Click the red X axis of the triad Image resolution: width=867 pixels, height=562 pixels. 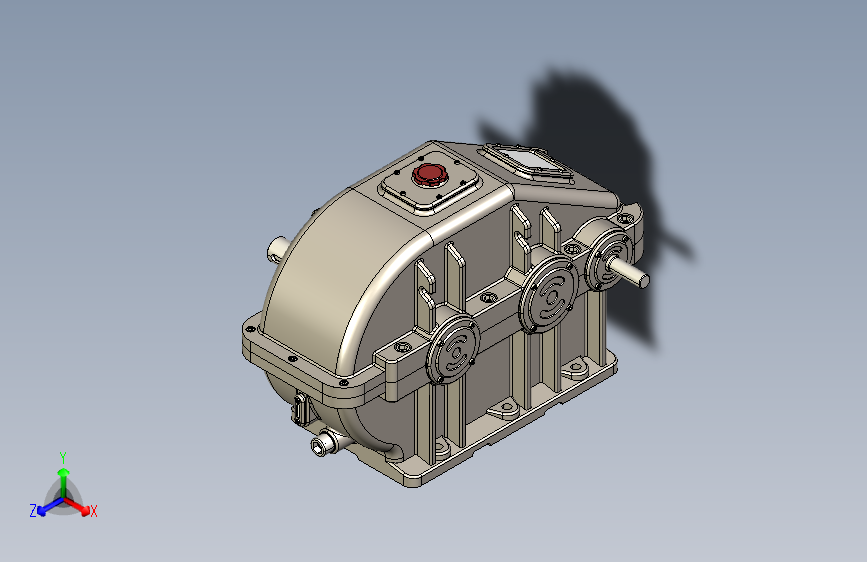79,506
